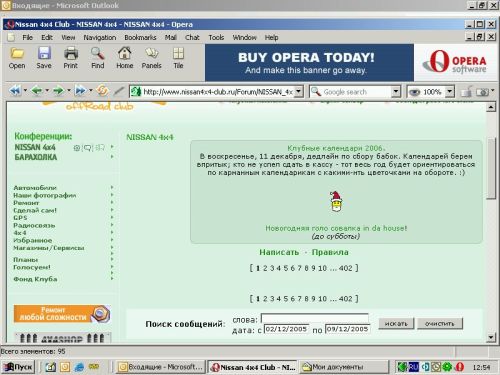
Task: Click the слова search input field
Action: (x=315, y=318)
